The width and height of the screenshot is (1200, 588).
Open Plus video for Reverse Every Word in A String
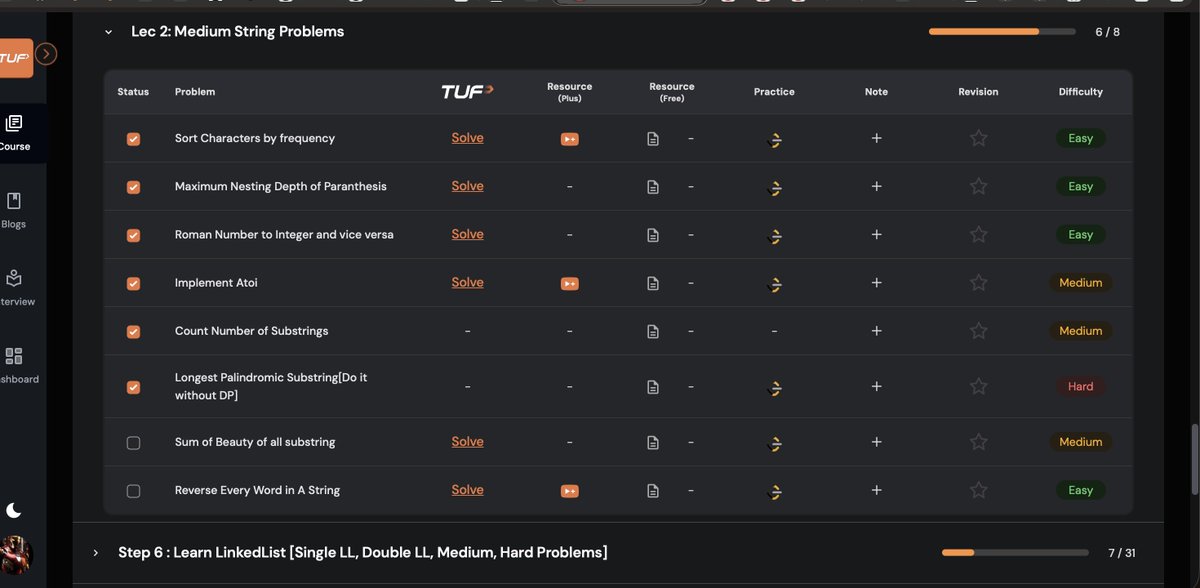pos(569,491)
